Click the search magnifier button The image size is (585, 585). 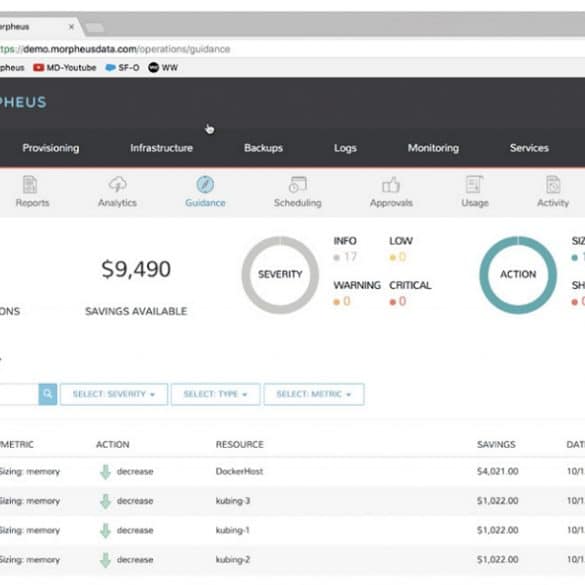coord(48,394)
